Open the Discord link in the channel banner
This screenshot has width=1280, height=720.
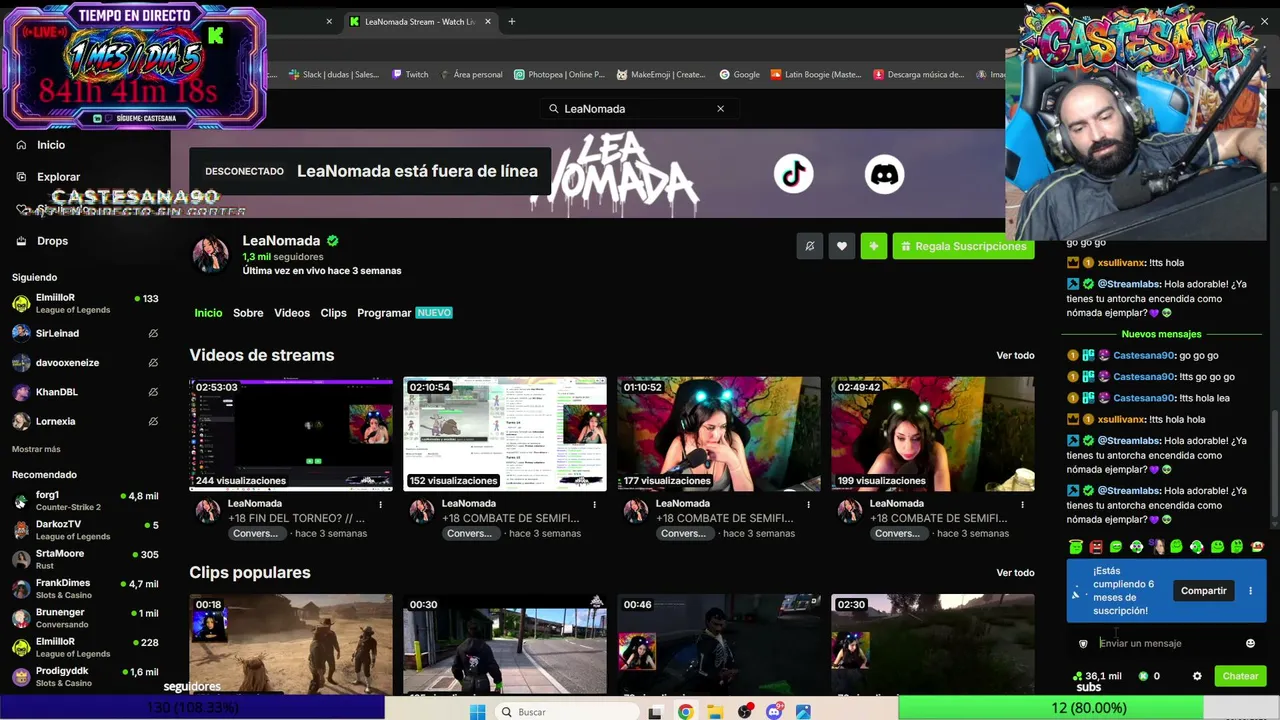click(884, 174)
